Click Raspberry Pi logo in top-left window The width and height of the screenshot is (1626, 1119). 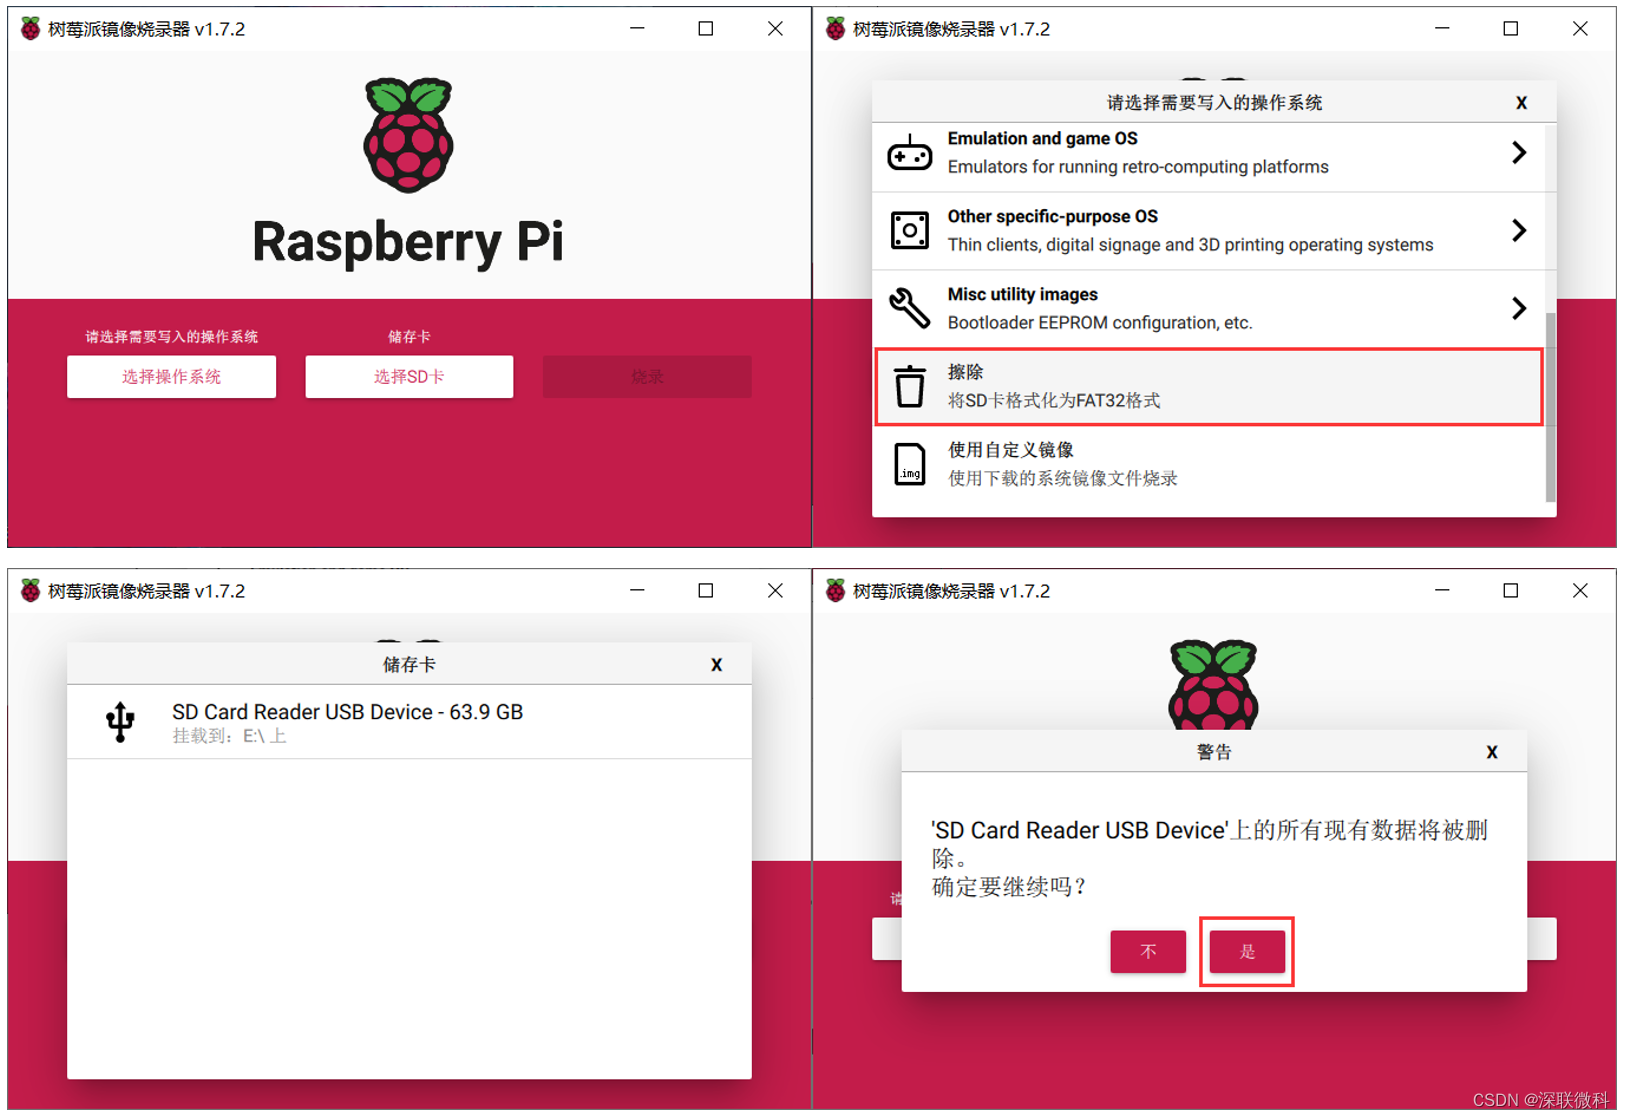tap(408, 134)
